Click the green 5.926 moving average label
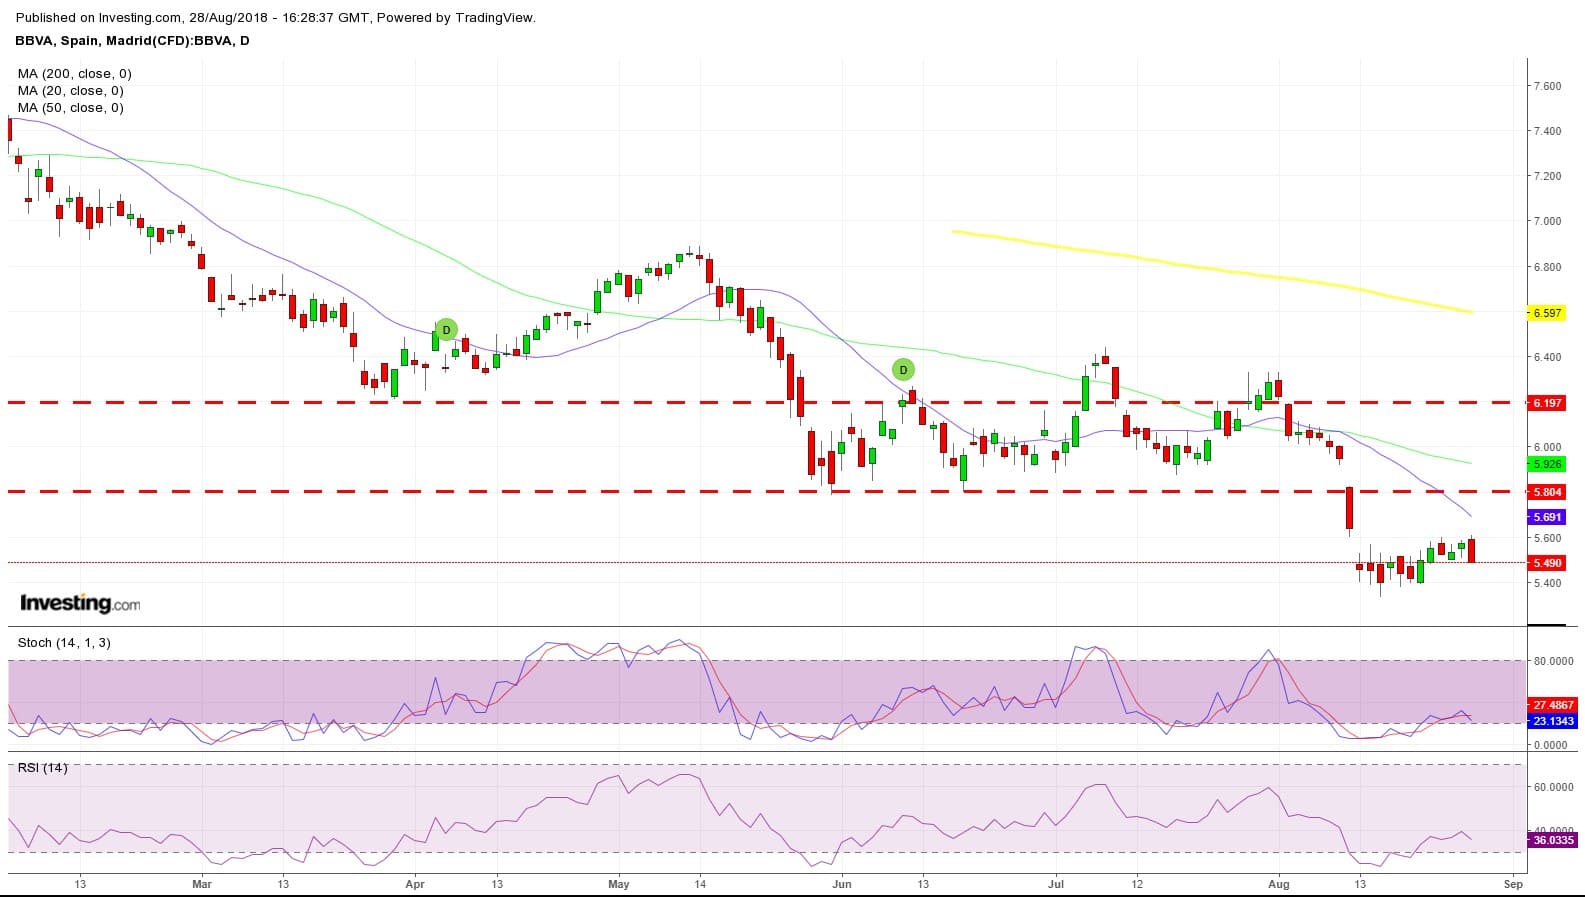Screen dimensions: 1585x897 pos(1546,464)
